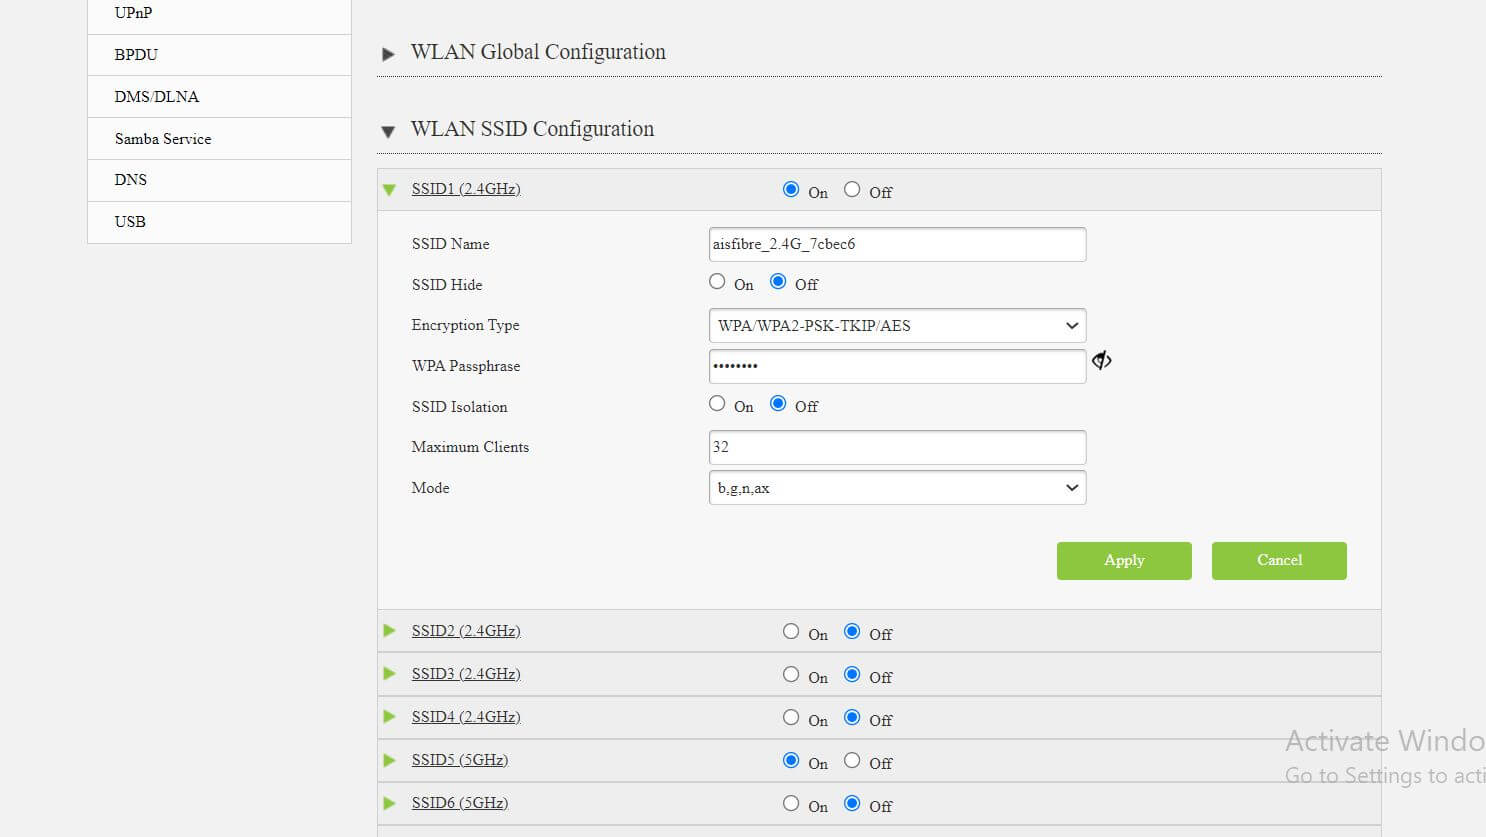Expand SSID2 (2.4GHz) green arrow

390,631
